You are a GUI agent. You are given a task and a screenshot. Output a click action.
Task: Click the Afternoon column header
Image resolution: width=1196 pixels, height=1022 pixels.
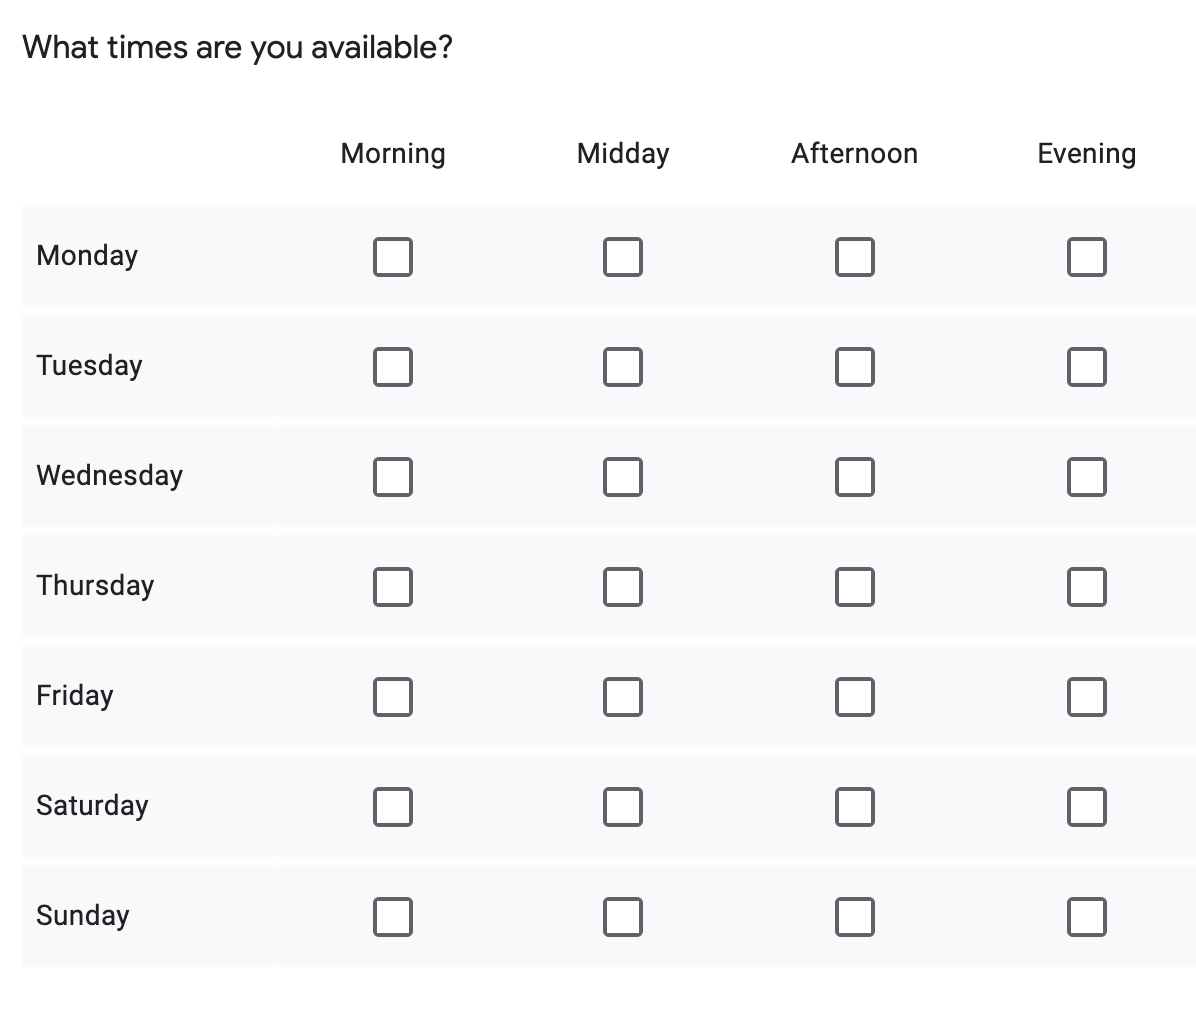[854, 154]
